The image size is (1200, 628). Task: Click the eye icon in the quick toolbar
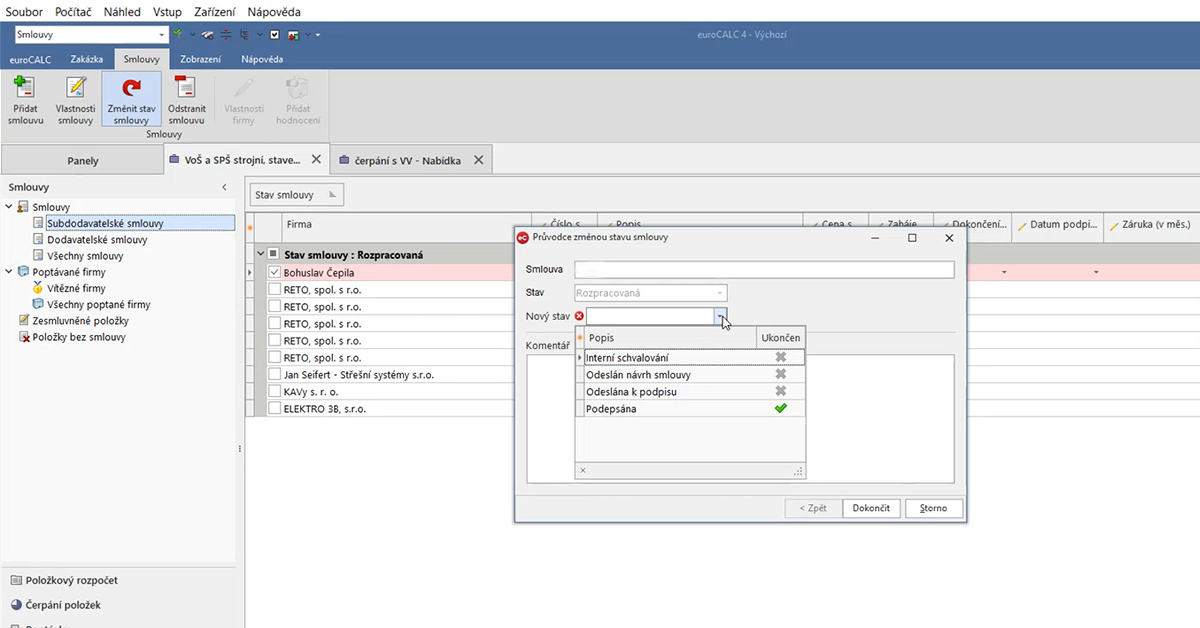209,35
